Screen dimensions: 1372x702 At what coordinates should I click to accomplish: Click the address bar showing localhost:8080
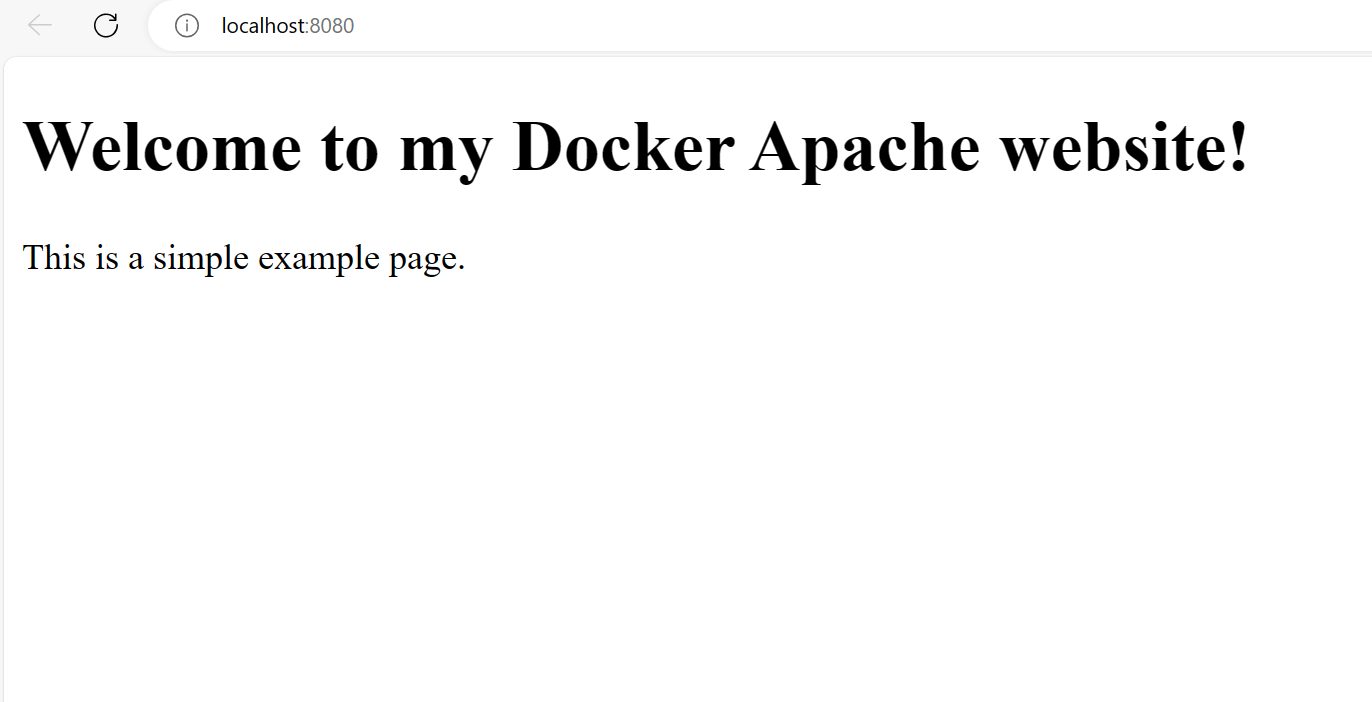click(x=287, y=26)
